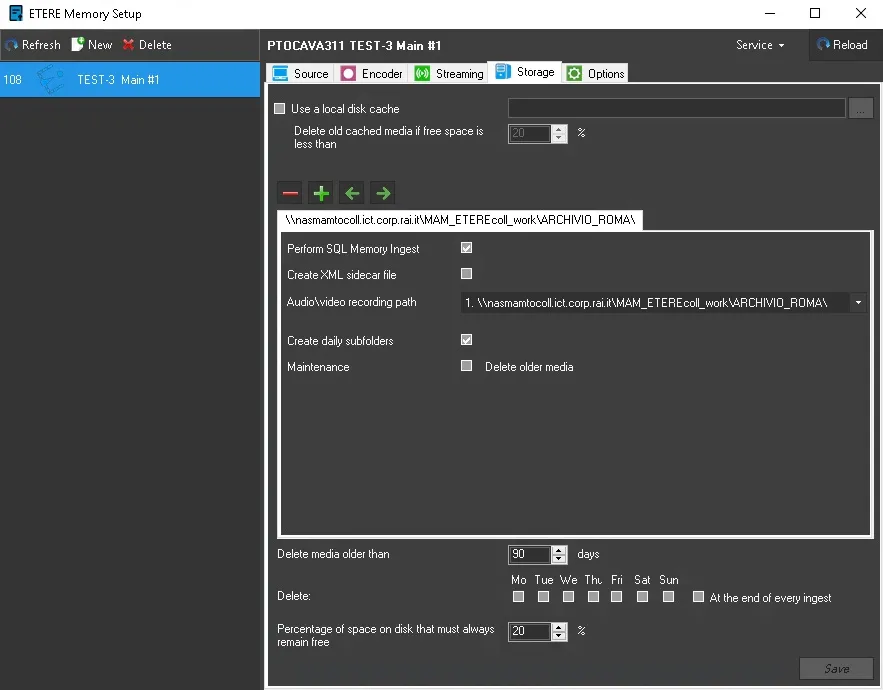Image resolution: width=883 pixels, height=690 pixels.
Task: Click the green left arrow icon
Action: (x=351, y=193)
